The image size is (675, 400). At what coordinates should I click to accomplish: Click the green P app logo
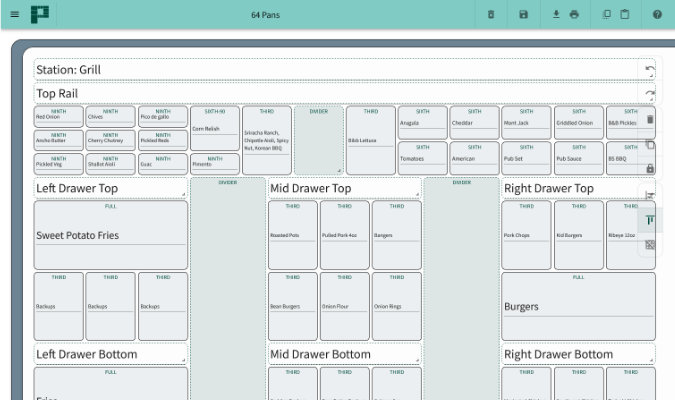tap(40, 14)
